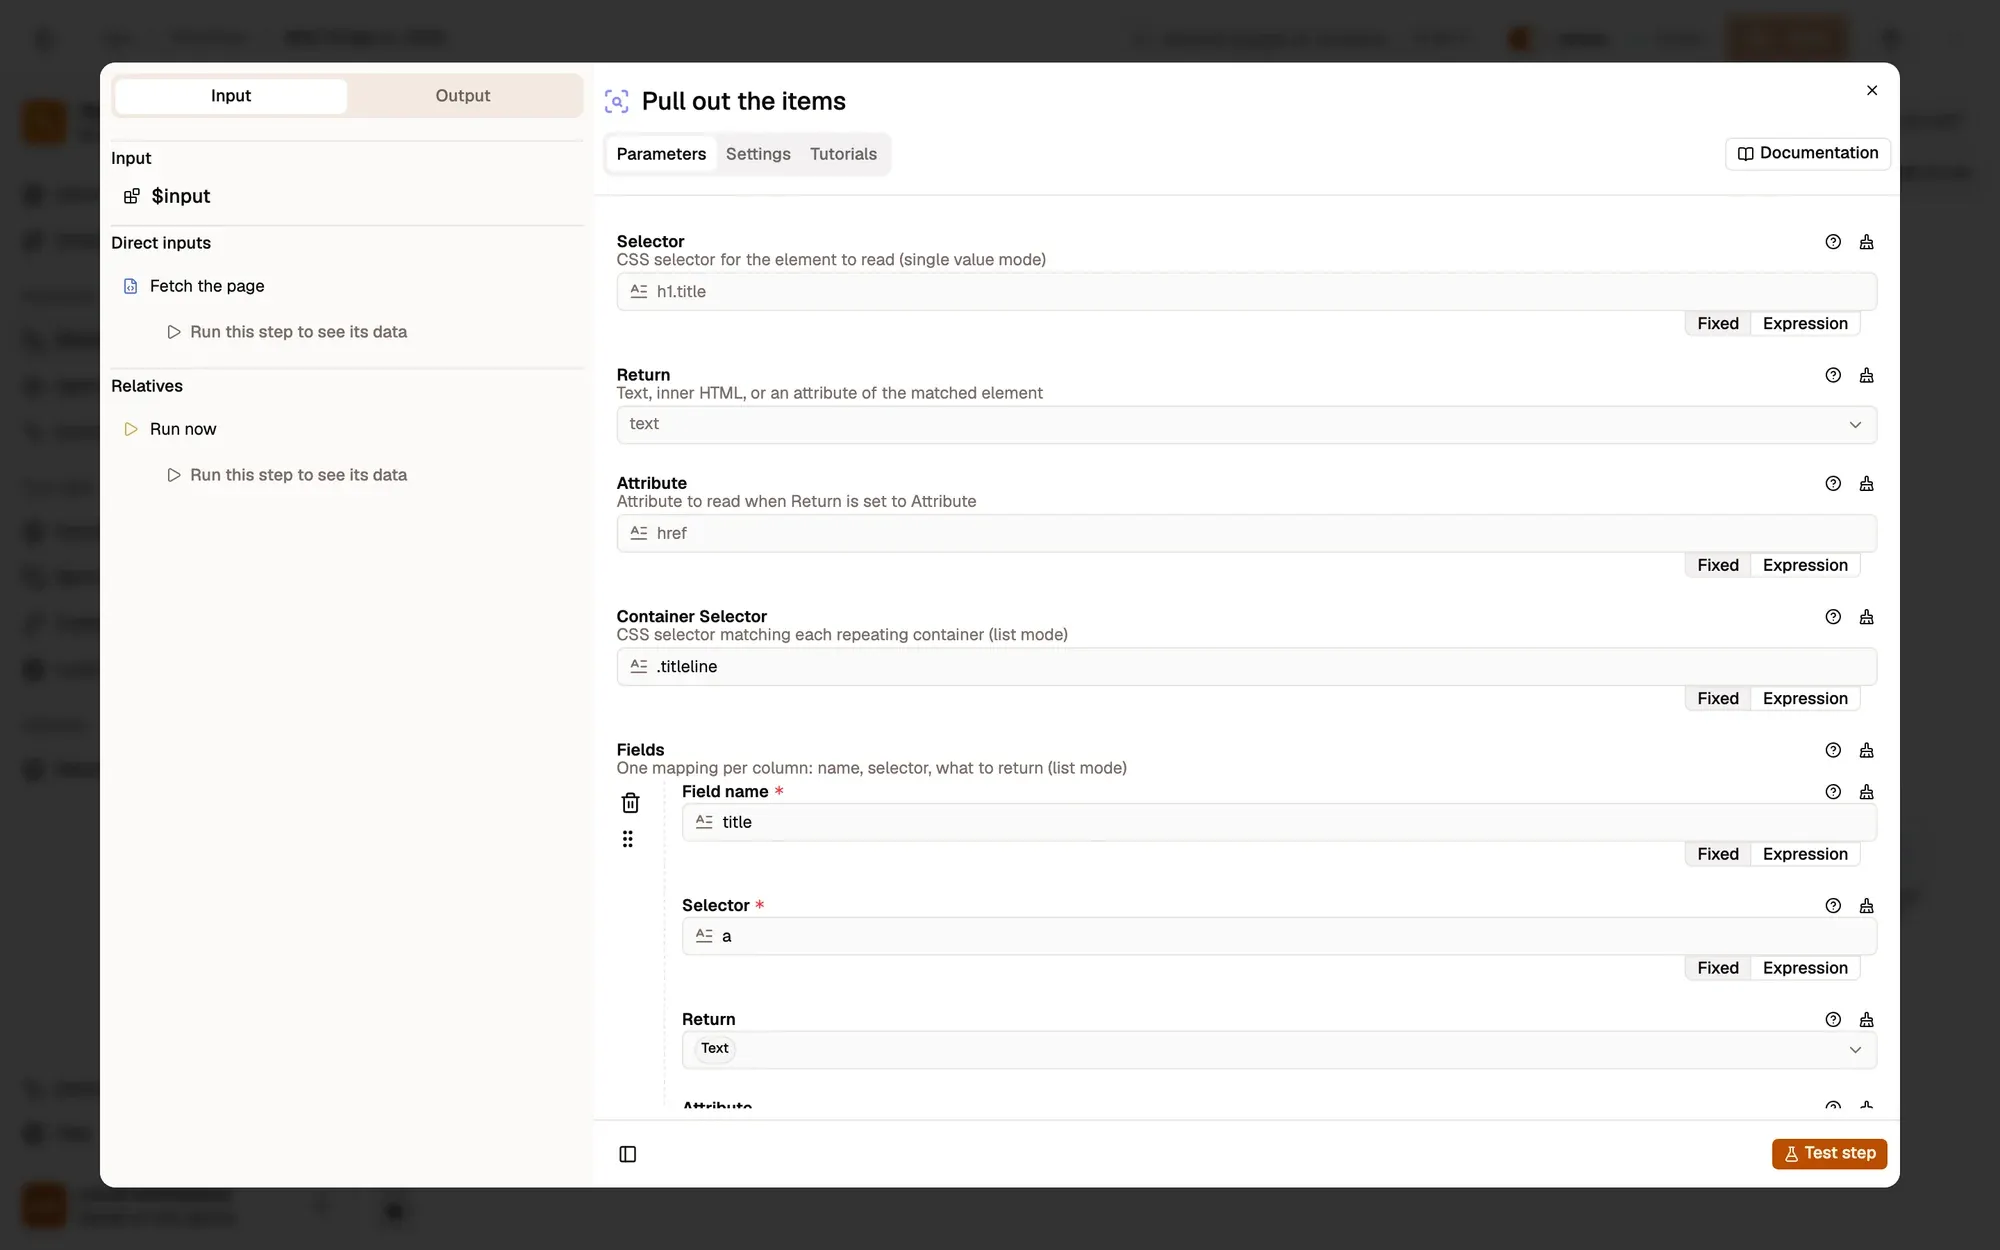Open the Settings tab
Viewport: 2000px width, 1250px height.
758,154
